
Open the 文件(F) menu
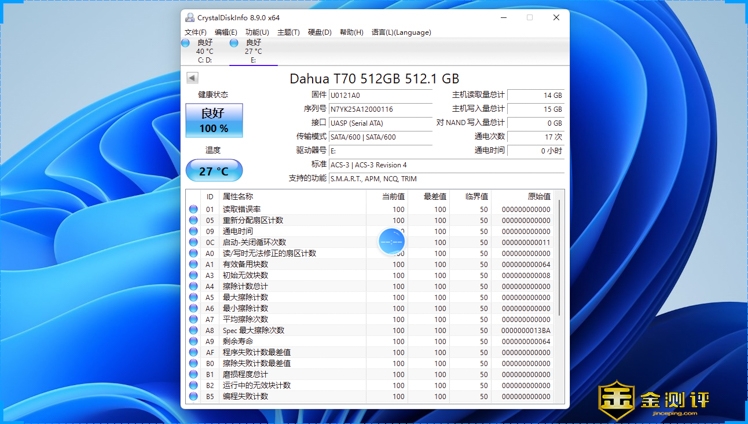(x=195, y=32)
